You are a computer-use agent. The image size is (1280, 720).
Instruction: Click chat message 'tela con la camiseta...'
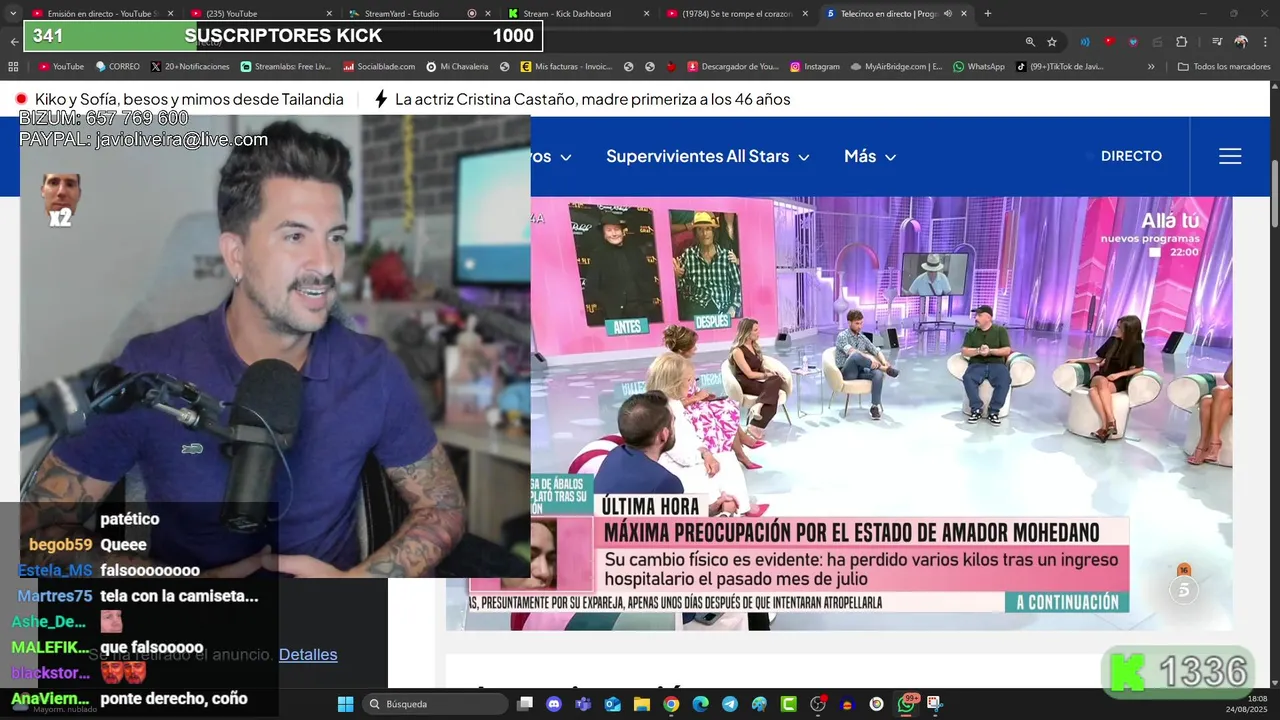coord(179,596)
